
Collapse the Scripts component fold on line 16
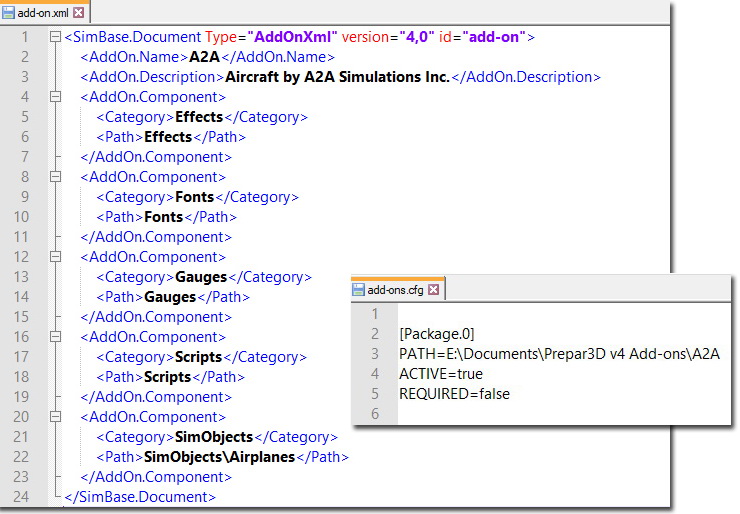click(54, 337)
